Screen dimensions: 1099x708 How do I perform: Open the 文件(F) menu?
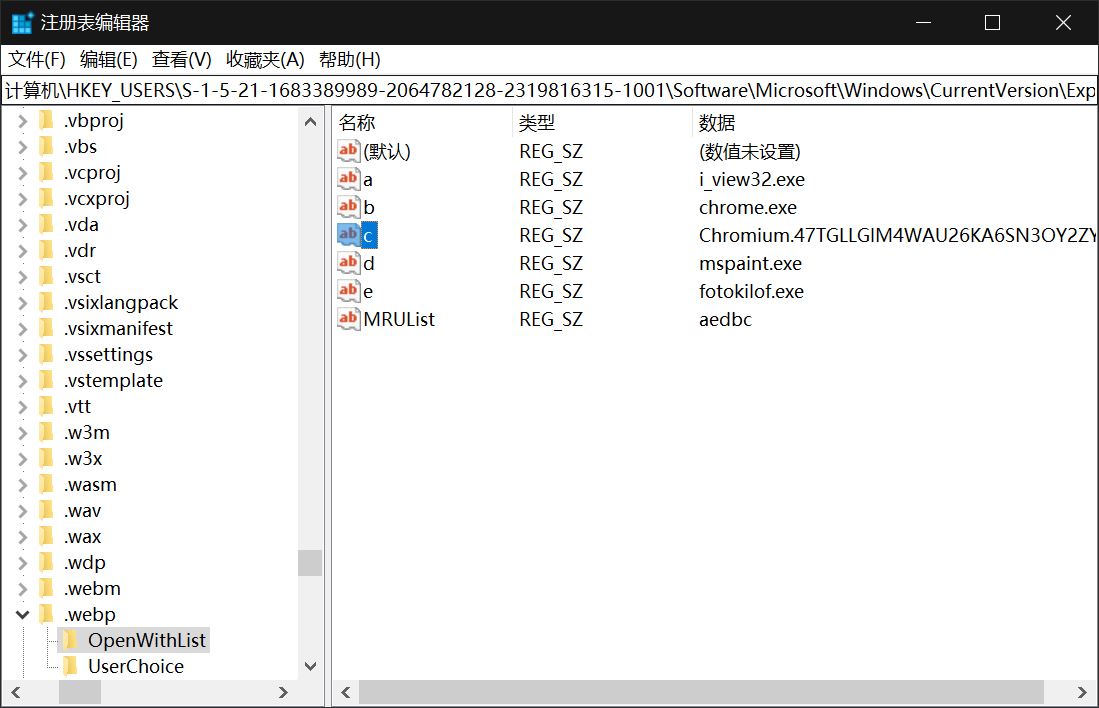click(x=37, y=60)
